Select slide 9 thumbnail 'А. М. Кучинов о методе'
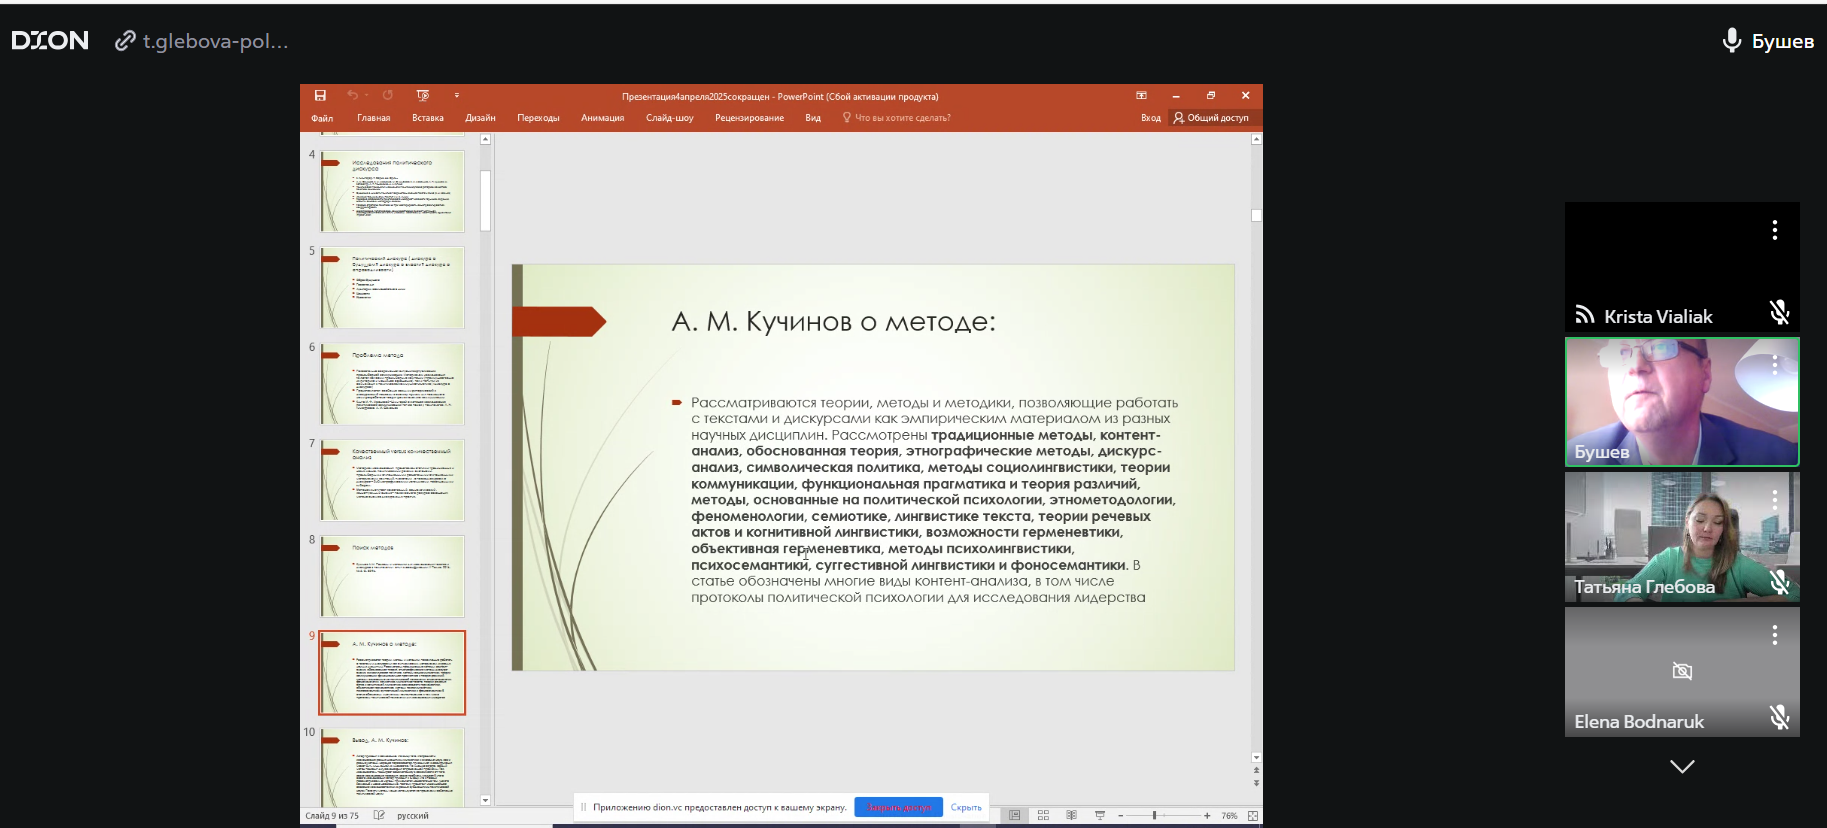Screen dimensions: 1827x828 392,672
